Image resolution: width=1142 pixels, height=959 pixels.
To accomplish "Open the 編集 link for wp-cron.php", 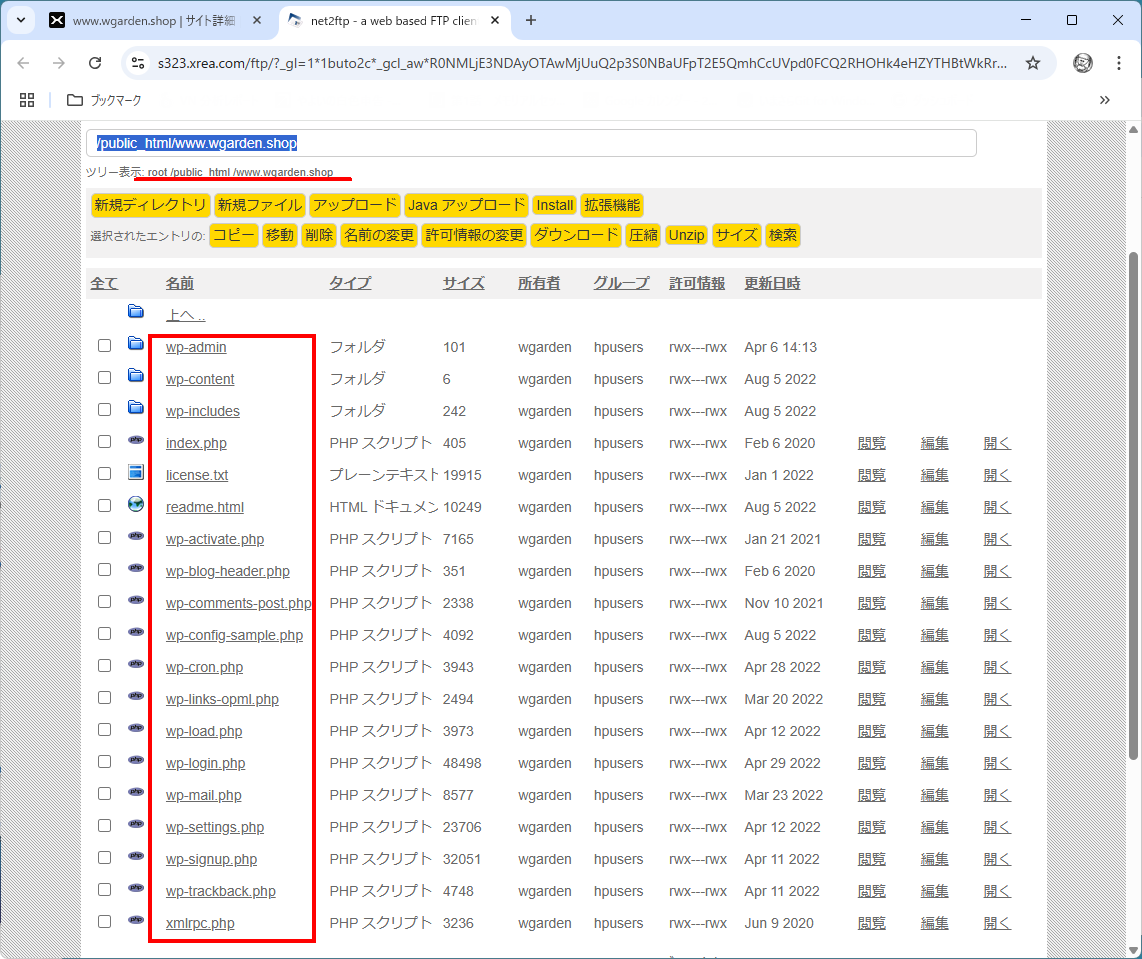I will click(934, 667).
